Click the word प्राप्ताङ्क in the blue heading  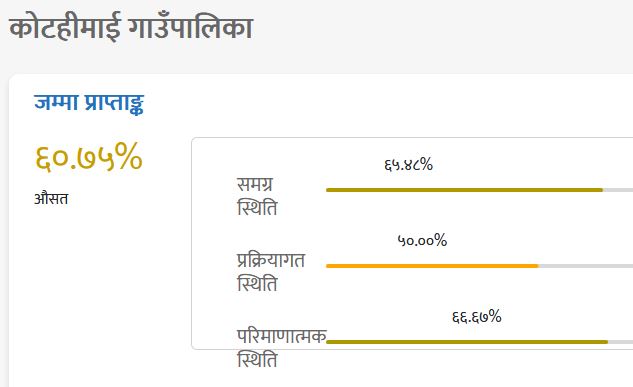114,104
